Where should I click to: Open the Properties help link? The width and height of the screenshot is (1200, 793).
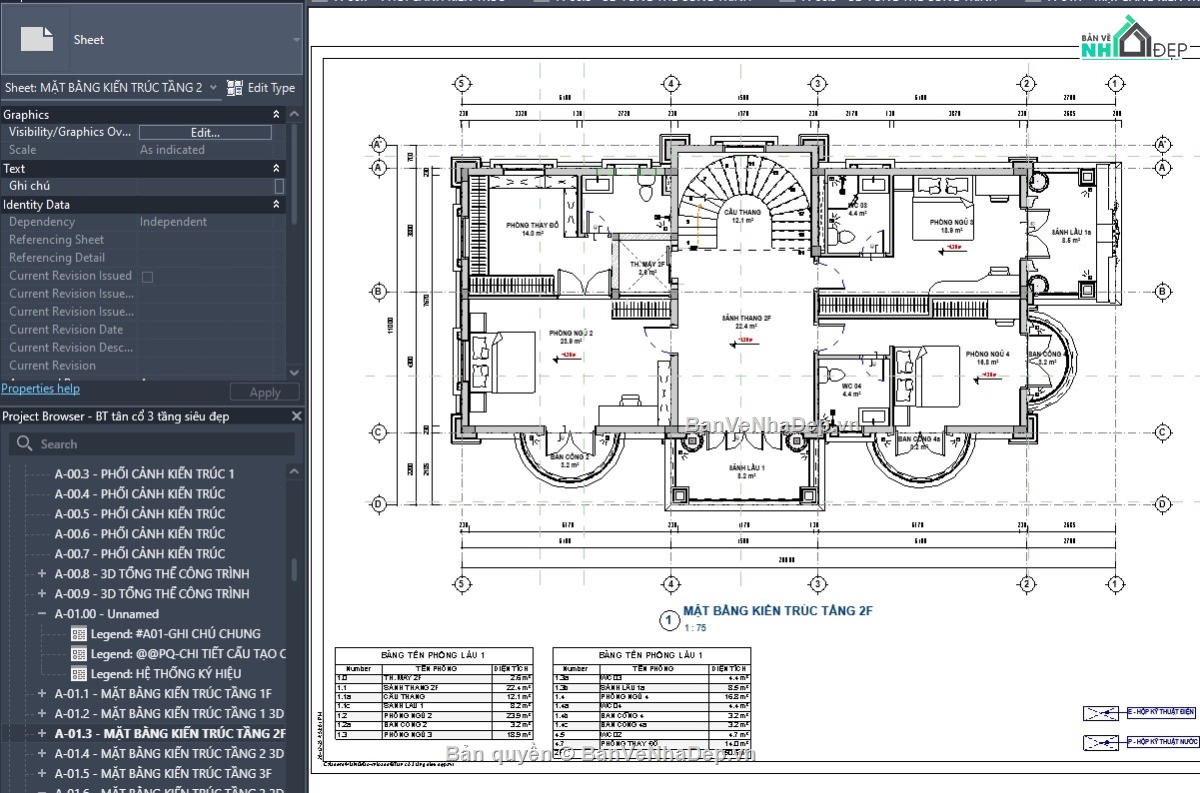click(41, 388)
